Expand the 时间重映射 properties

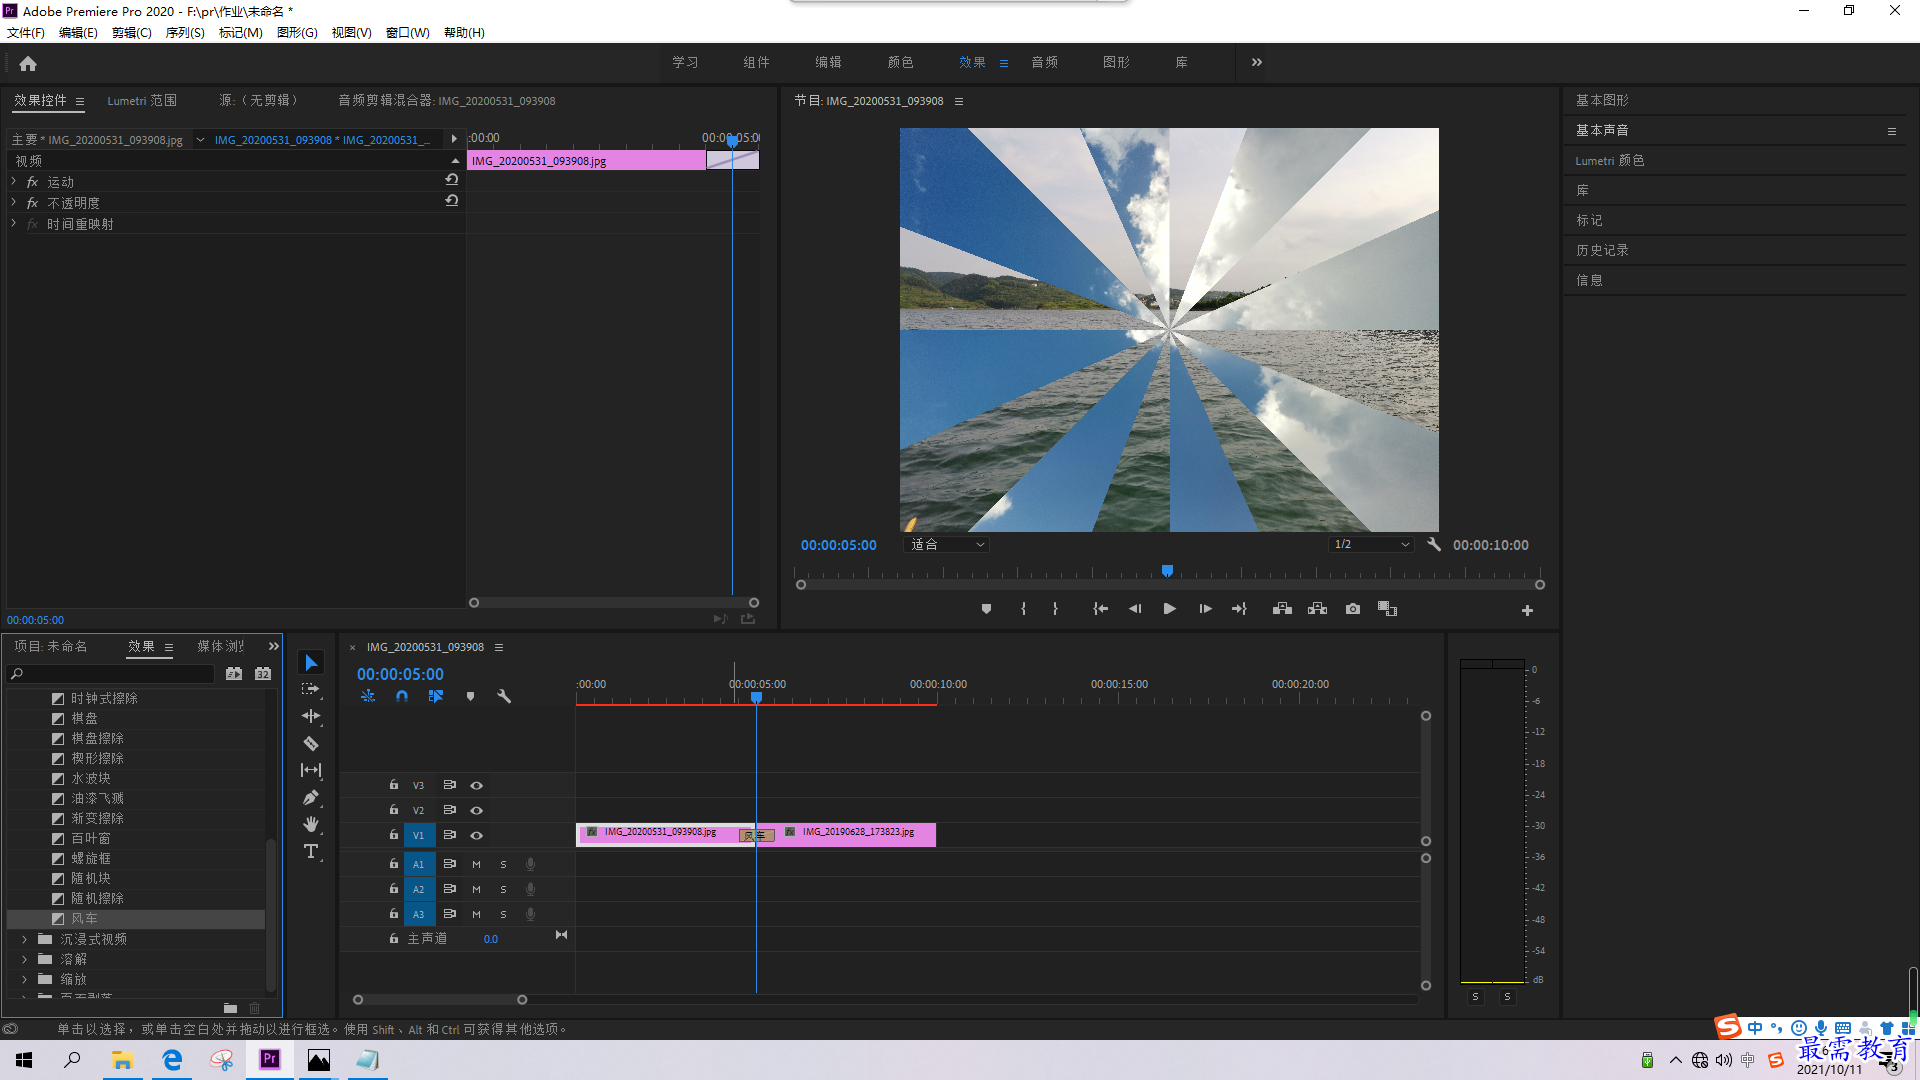(14, 224)
